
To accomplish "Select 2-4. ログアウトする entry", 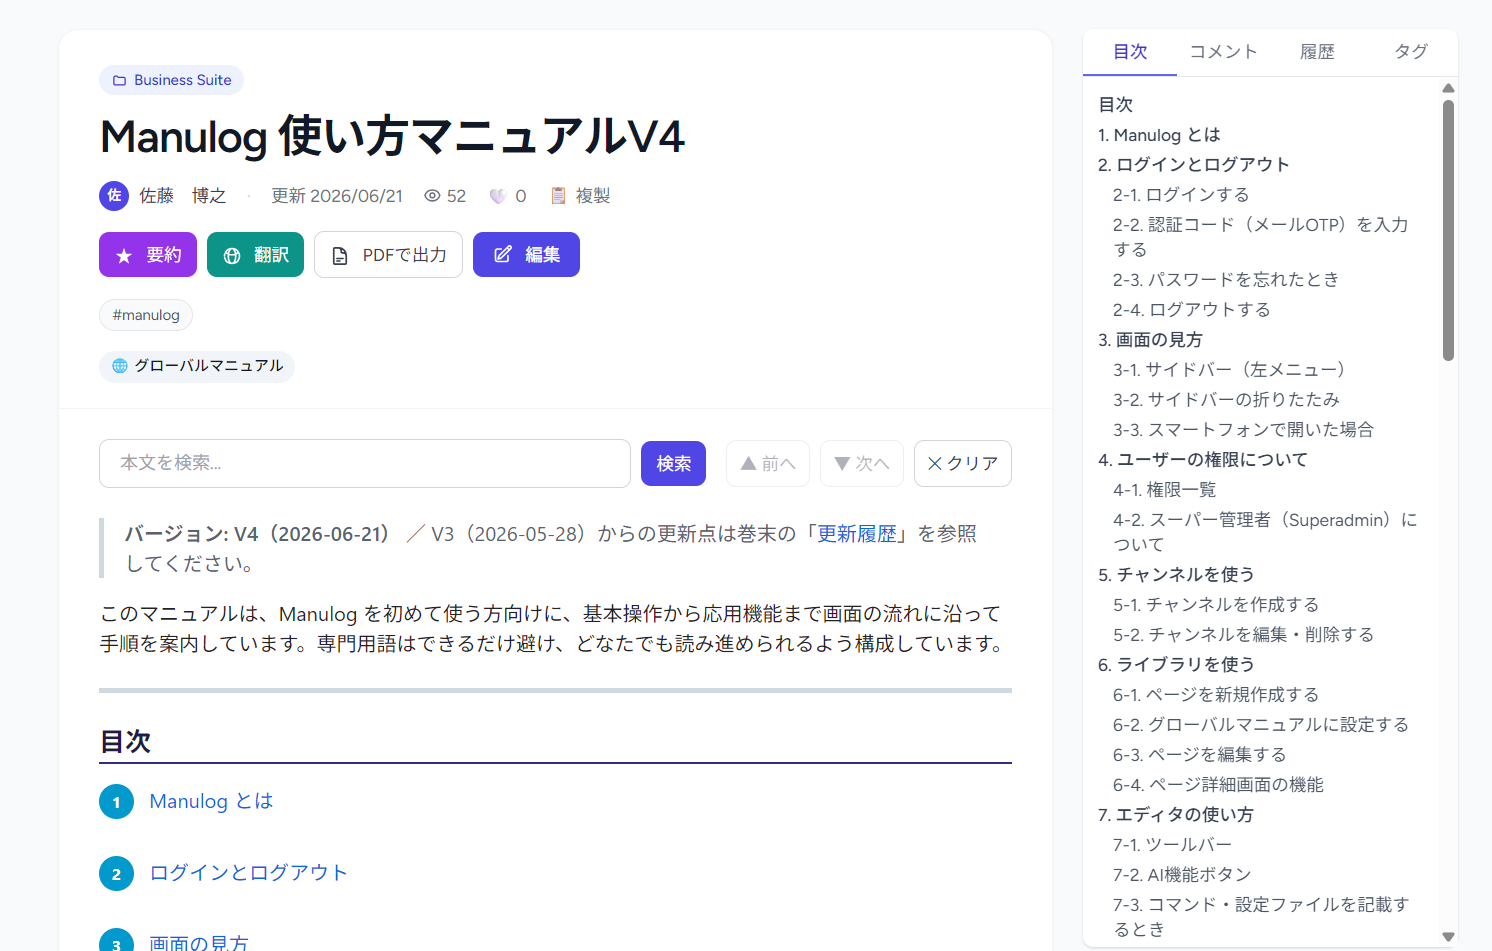I will pyautogui.click(x=1191, y=310).
